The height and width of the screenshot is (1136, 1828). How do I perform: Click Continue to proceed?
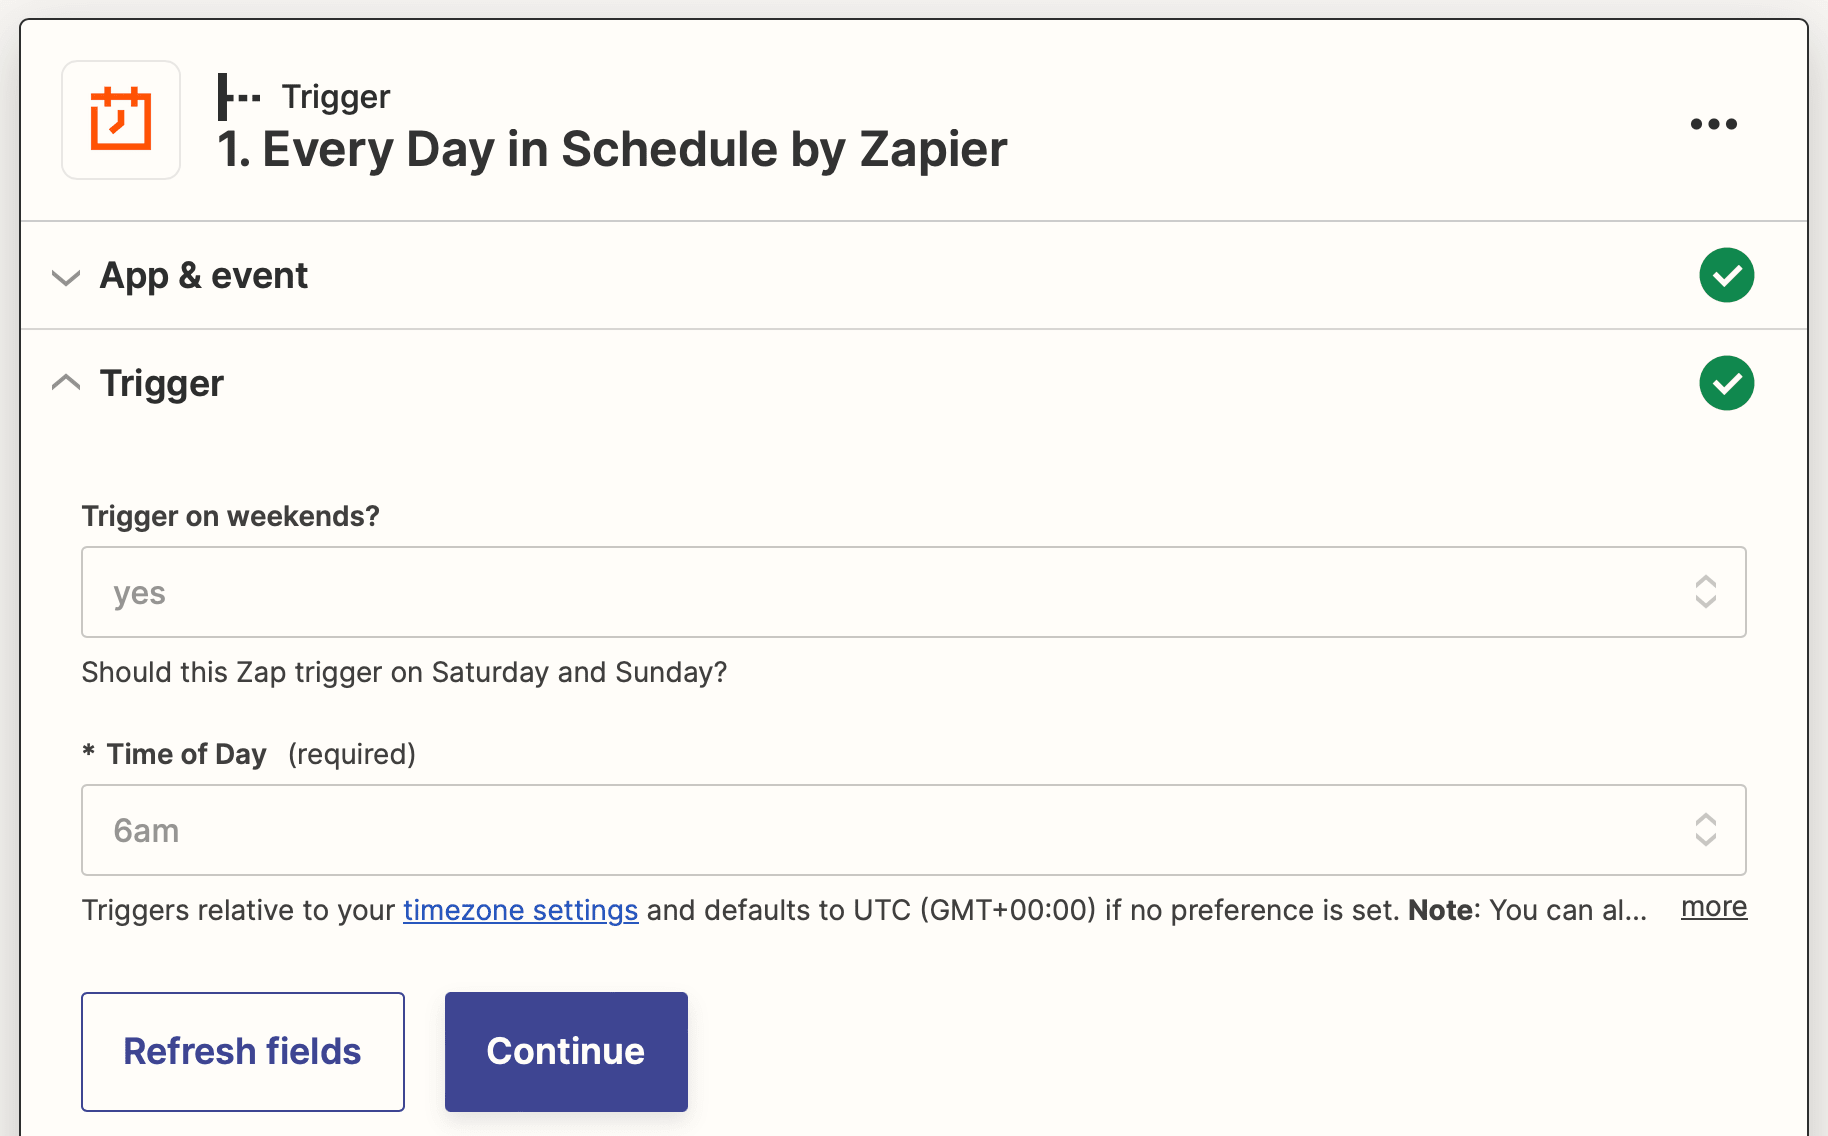click(565, 1051)
